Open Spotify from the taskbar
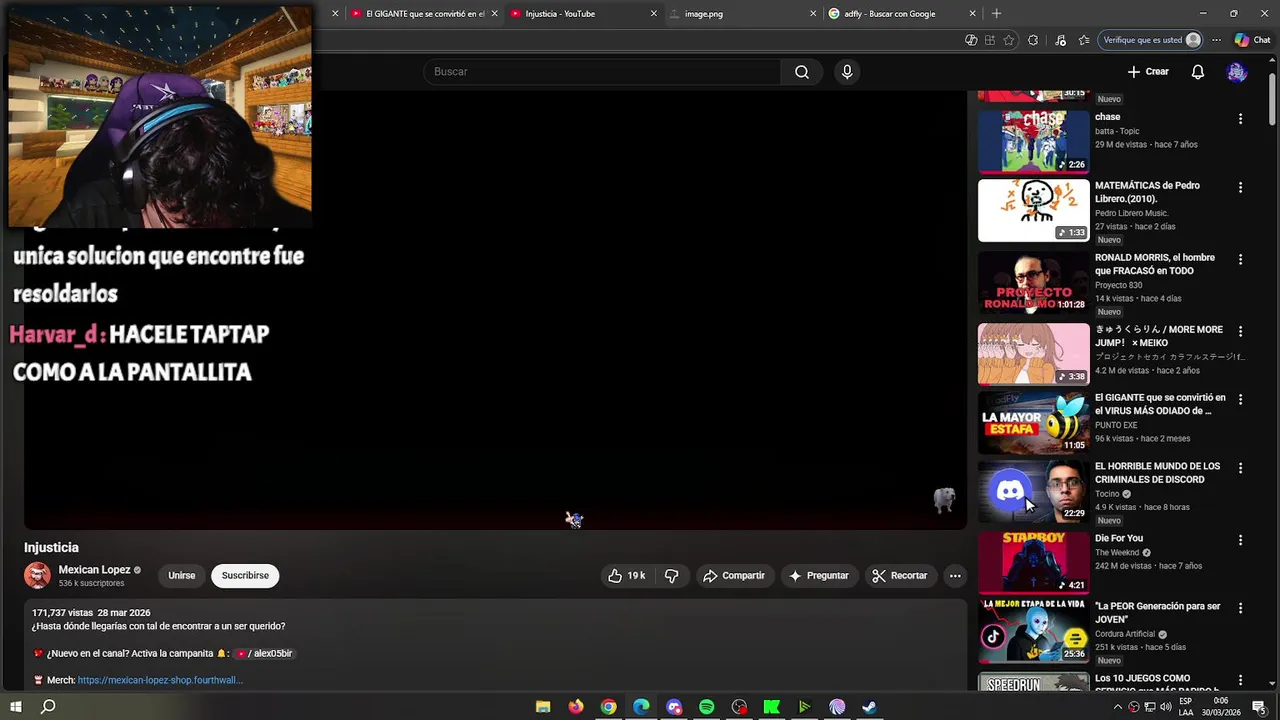The width and height of the screenshot is (1280, 720). [x=706, y=707]
